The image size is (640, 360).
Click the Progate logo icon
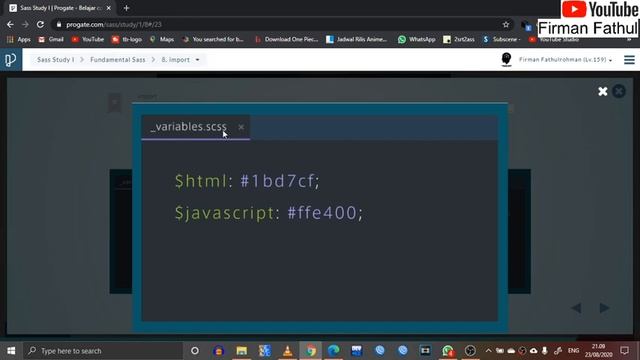pyautogui.click(x=11, y=60)
